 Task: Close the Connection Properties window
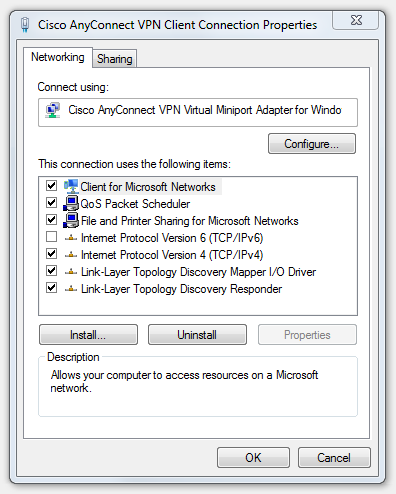point(356,20)
